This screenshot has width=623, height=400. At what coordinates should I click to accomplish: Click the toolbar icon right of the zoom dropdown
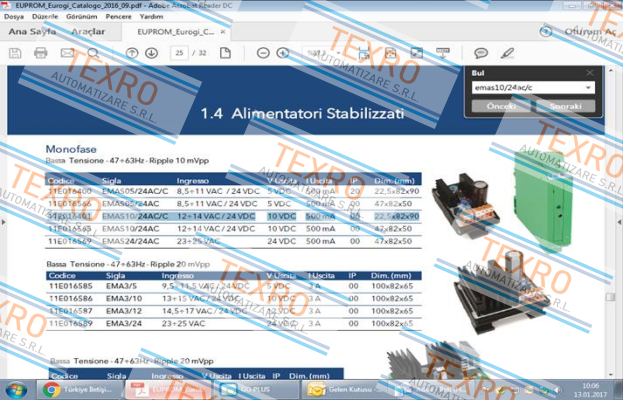coord(364,53)
